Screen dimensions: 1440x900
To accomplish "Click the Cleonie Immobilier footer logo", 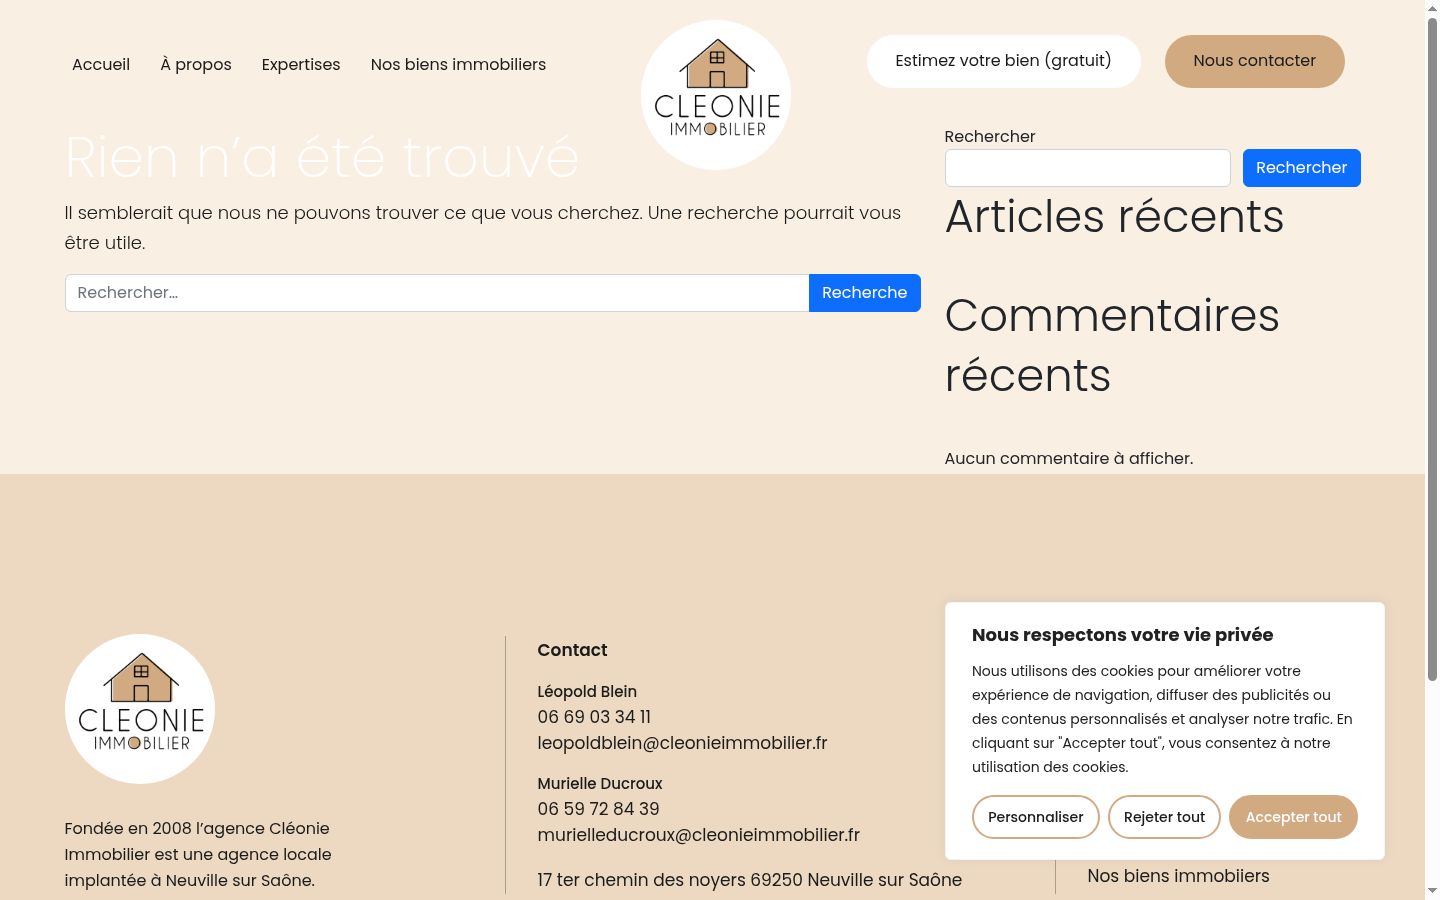I will click(x=140, y=709).
